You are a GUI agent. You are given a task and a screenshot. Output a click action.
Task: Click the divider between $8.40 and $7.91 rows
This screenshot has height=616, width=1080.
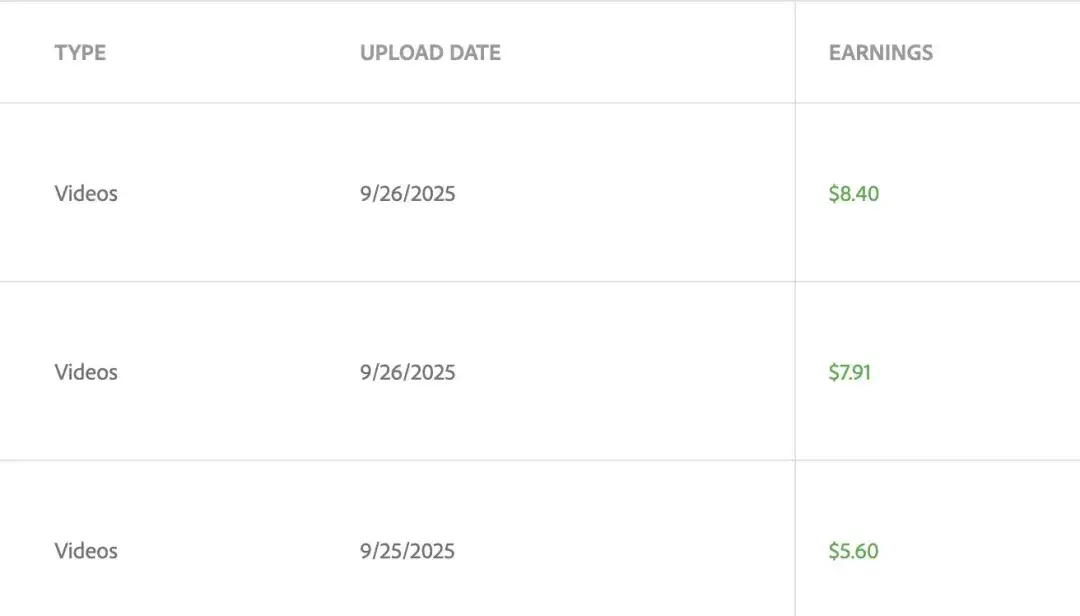click(x=400, y=281)
